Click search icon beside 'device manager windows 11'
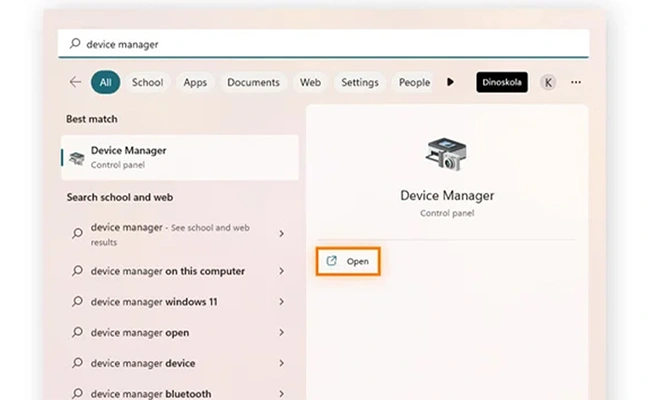650x400 pixels. [77, 302]
